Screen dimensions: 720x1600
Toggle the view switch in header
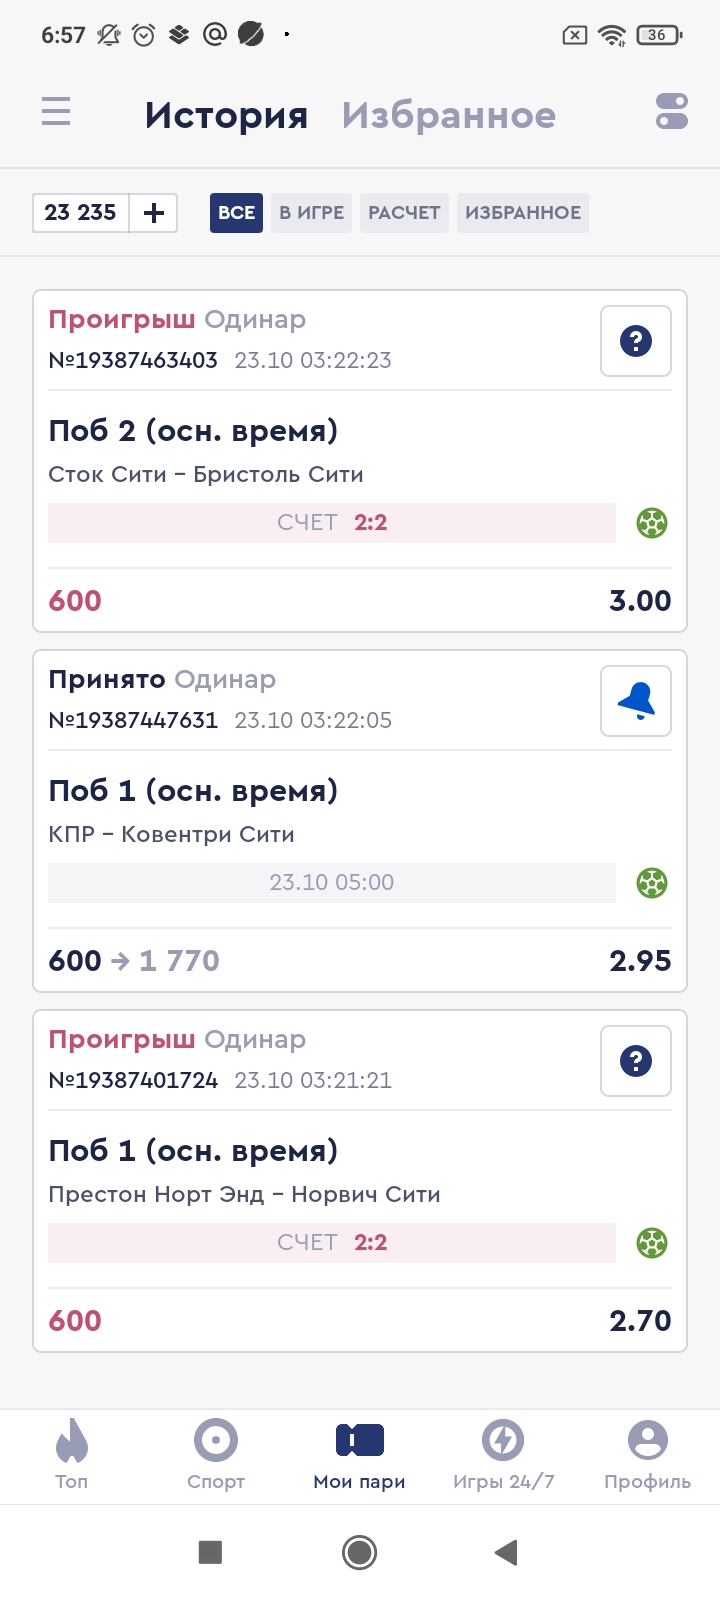671,111
